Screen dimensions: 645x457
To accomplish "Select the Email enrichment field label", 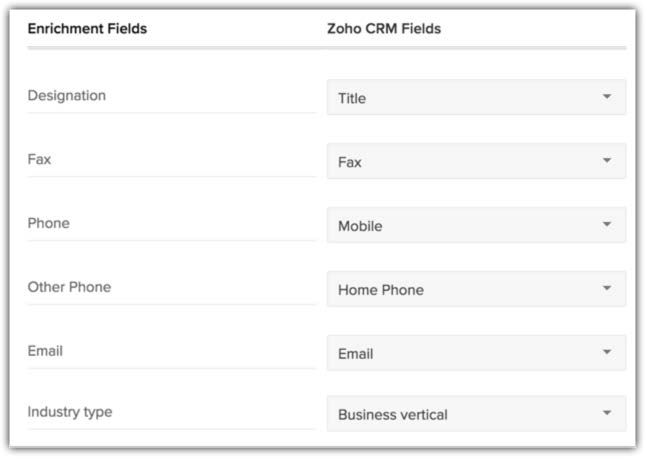I will 45,351.
